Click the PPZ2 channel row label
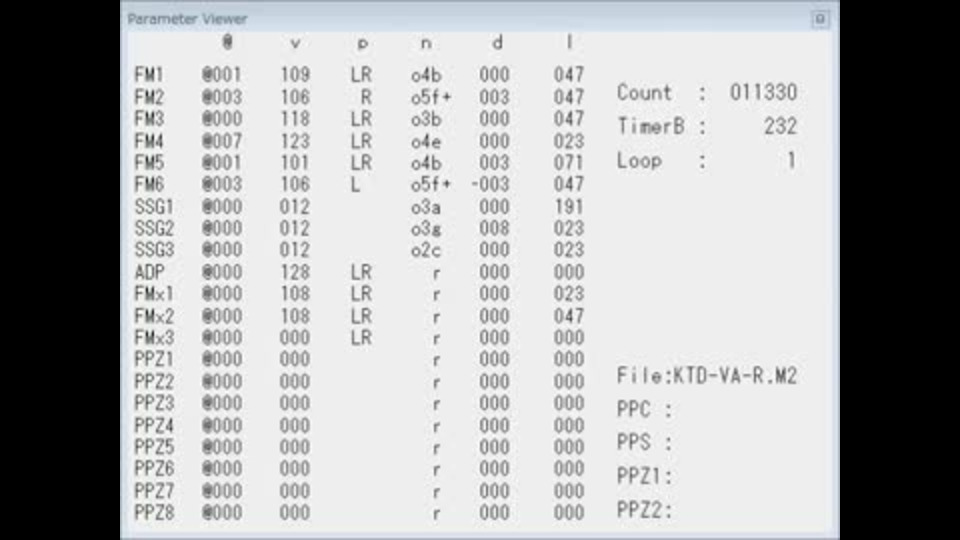Screen dimensions: 960x540 [x=154, y=381]
